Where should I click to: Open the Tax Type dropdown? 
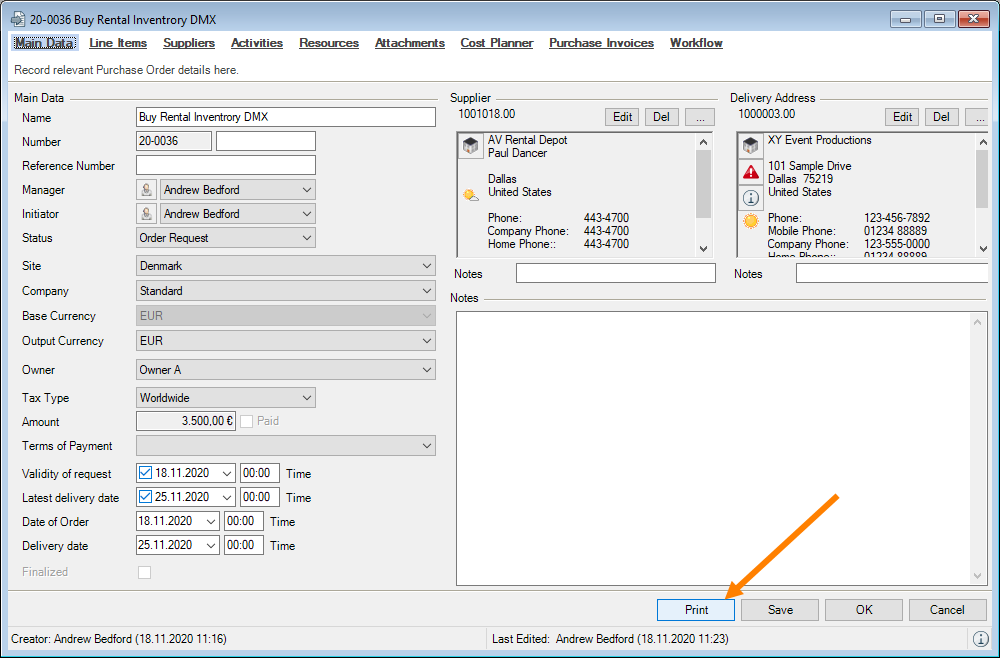coord(226,398)
